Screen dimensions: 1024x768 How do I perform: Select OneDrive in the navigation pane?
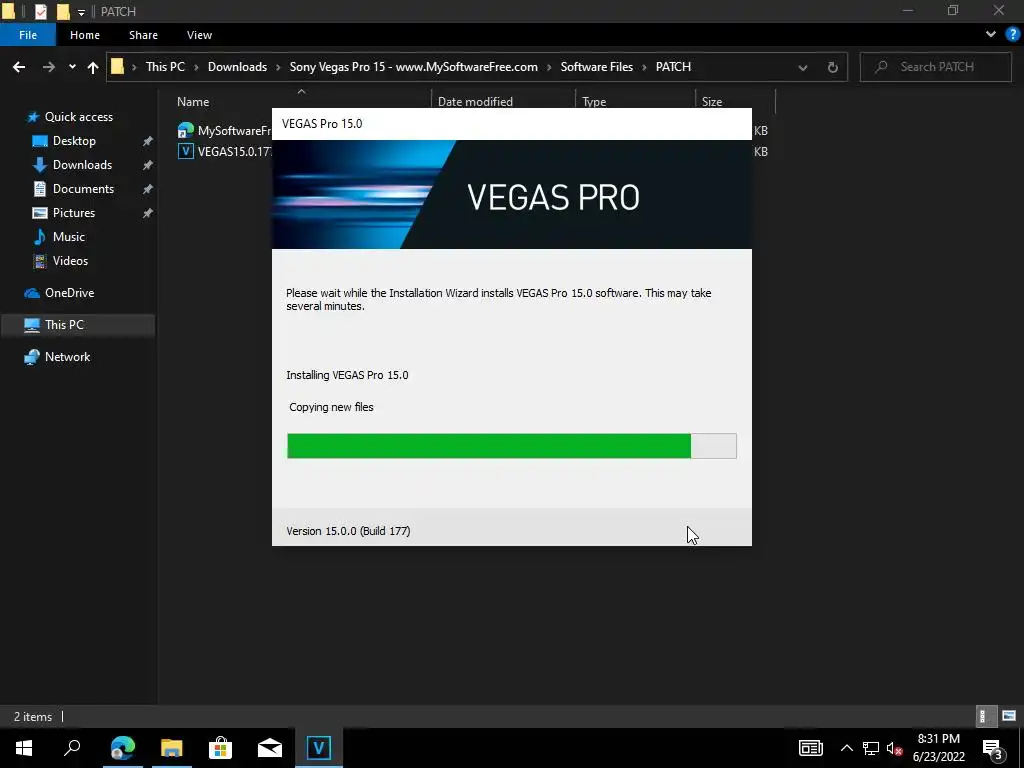click(69, 293)
